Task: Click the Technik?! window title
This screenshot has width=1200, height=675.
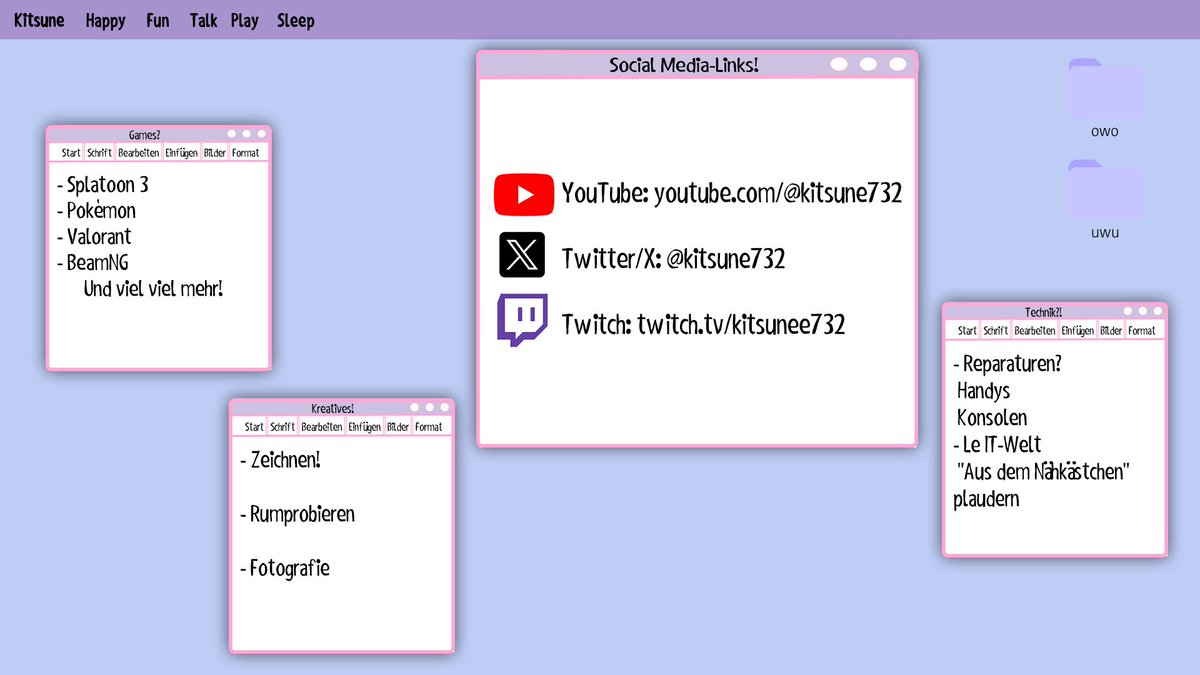Action: 1044,311
